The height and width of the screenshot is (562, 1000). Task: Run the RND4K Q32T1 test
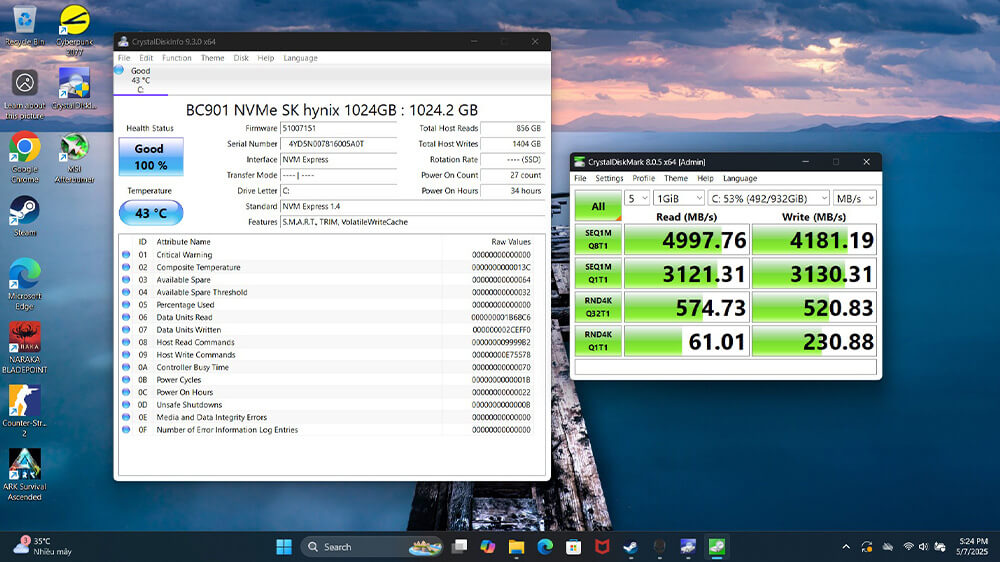[598, 307]
